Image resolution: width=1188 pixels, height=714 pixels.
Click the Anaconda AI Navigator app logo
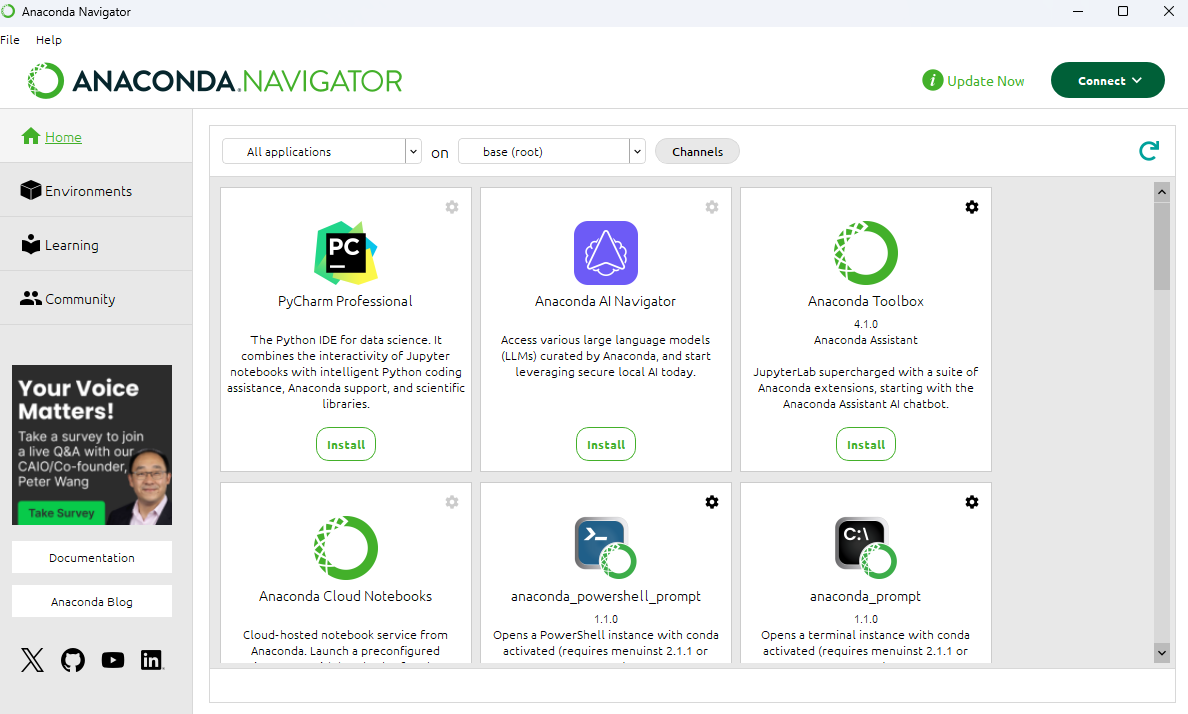pyautogui.click(x=605, y=253)
